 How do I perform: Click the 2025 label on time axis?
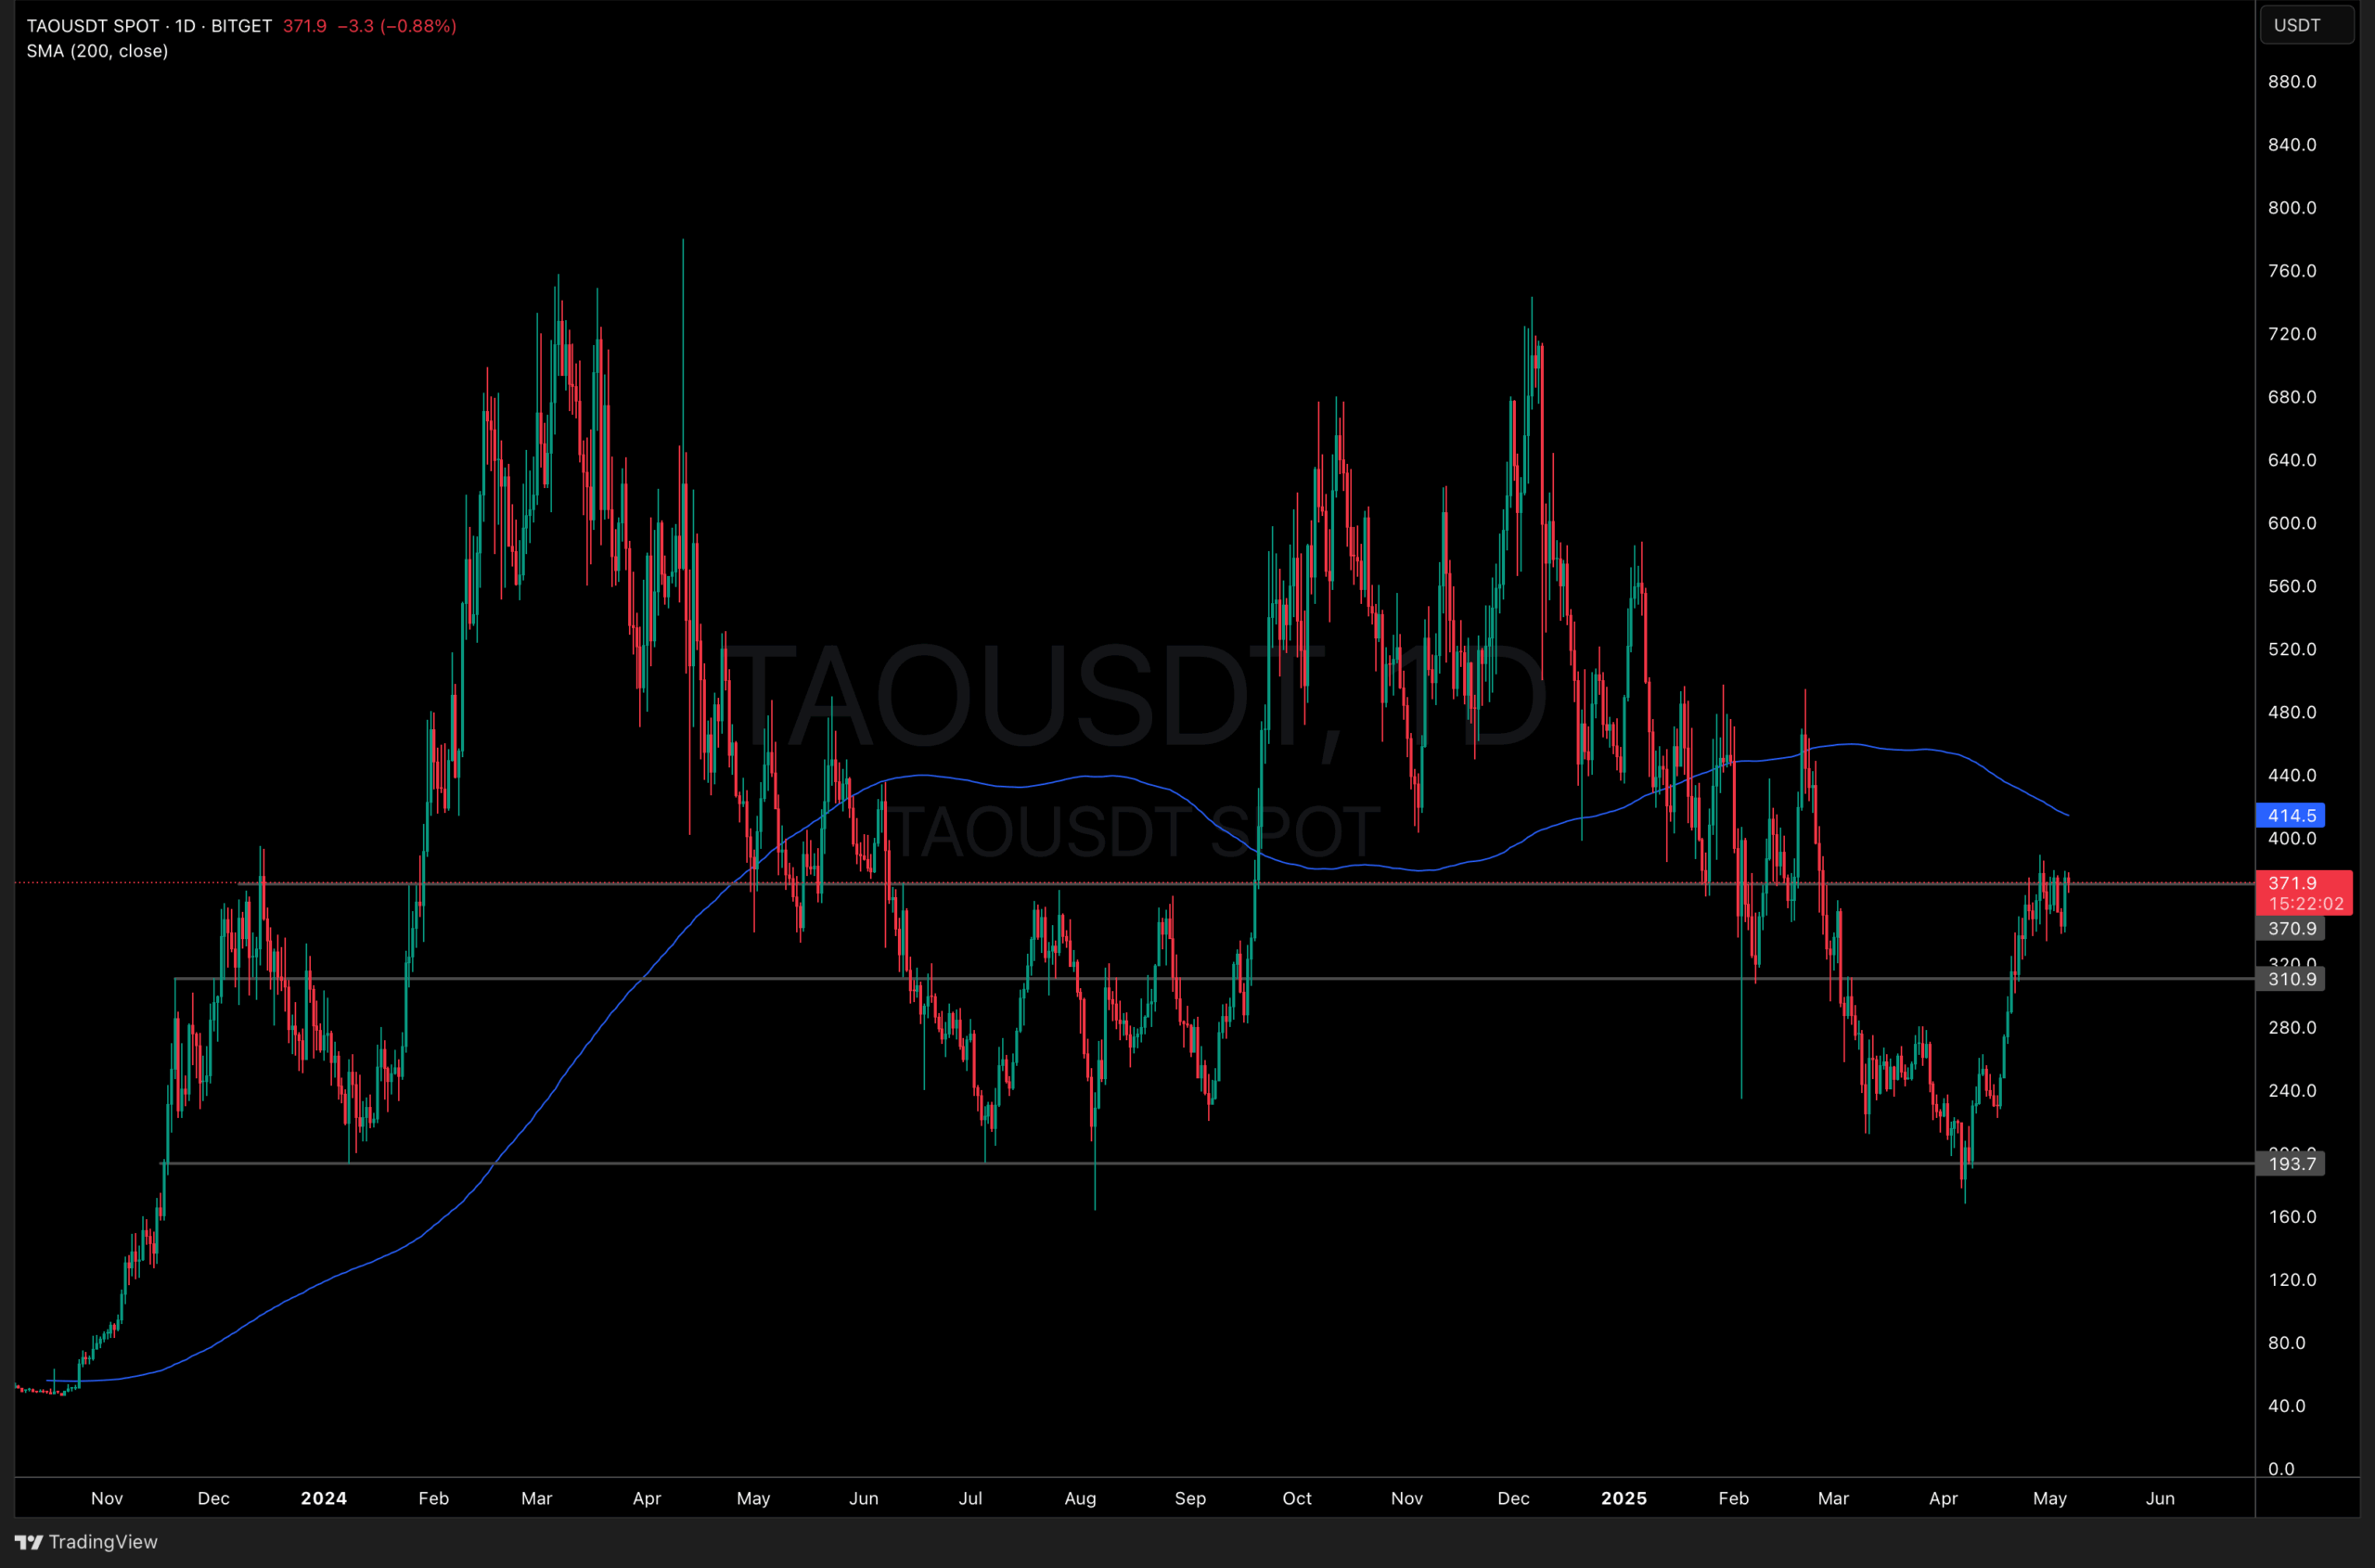[1624, 1498]
